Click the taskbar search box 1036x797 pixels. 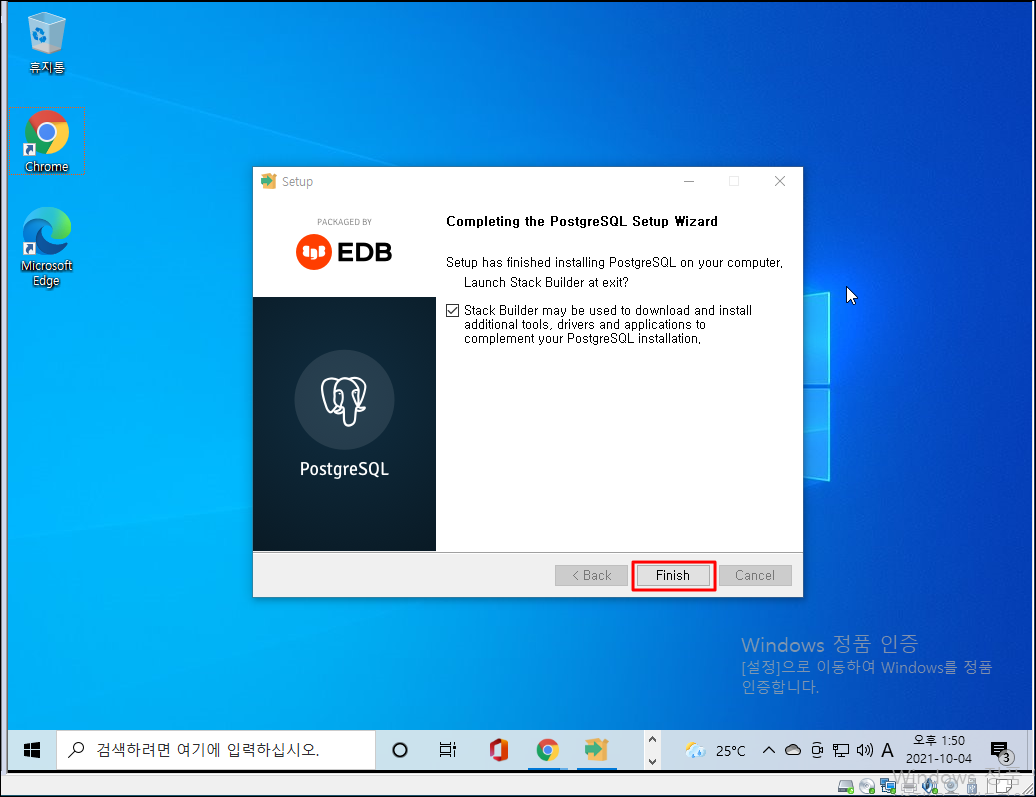[216, 749]
